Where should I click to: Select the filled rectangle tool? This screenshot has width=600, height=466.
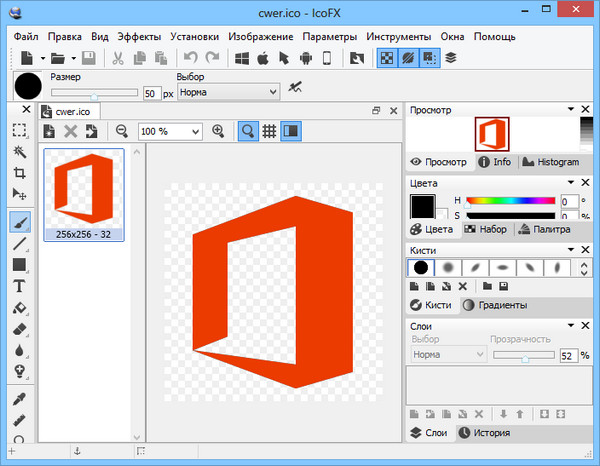[x=19, y=265]
